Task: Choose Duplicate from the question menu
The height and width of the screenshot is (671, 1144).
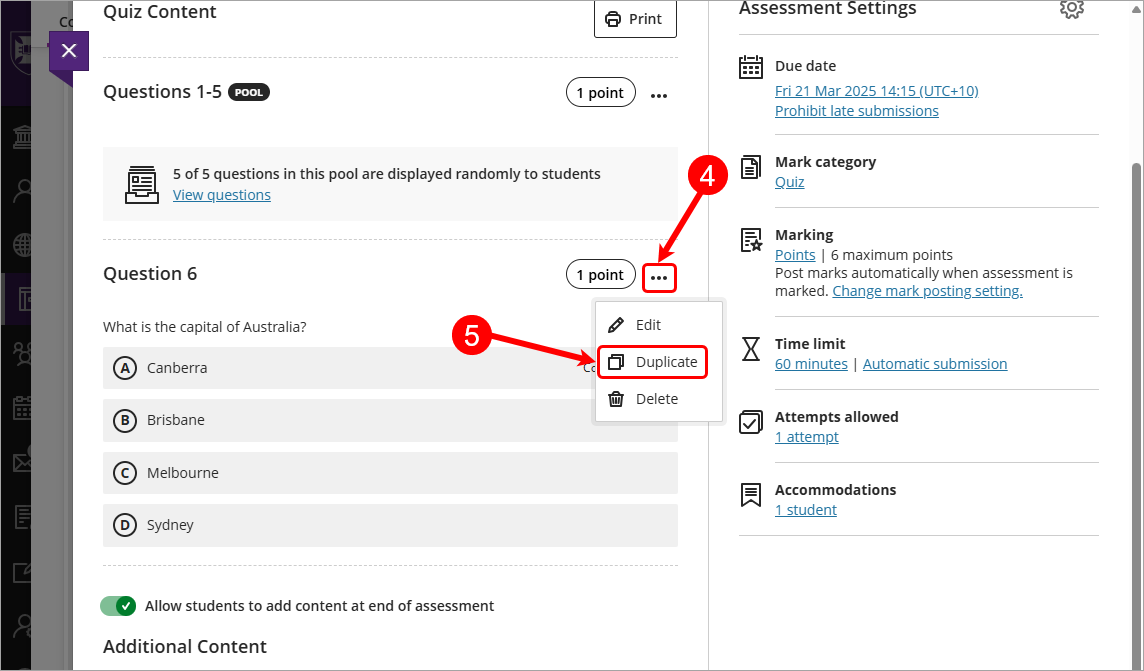Action: point(652,362)
